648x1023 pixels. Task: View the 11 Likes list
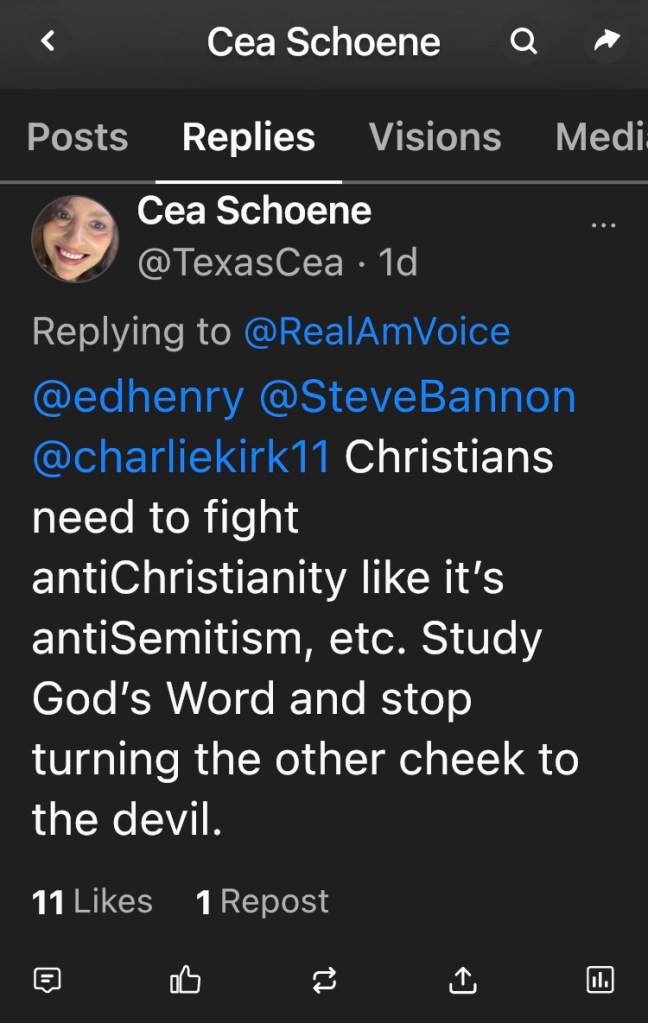point(92,902)
